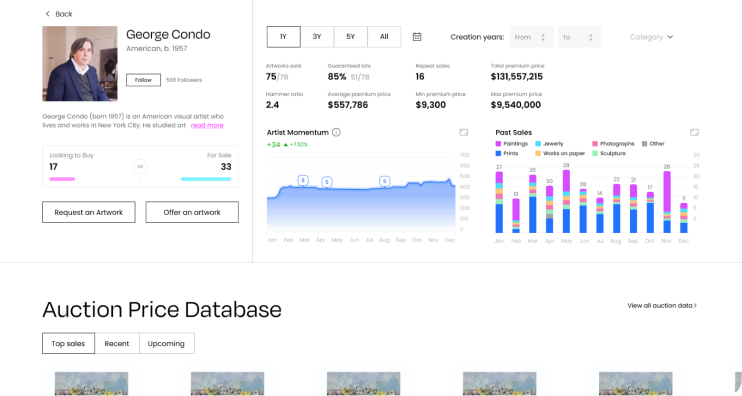Viewport: 742px width, 396px height.
Task: Toggle Works on paper legend swatch
Action: tap(538, 154)
